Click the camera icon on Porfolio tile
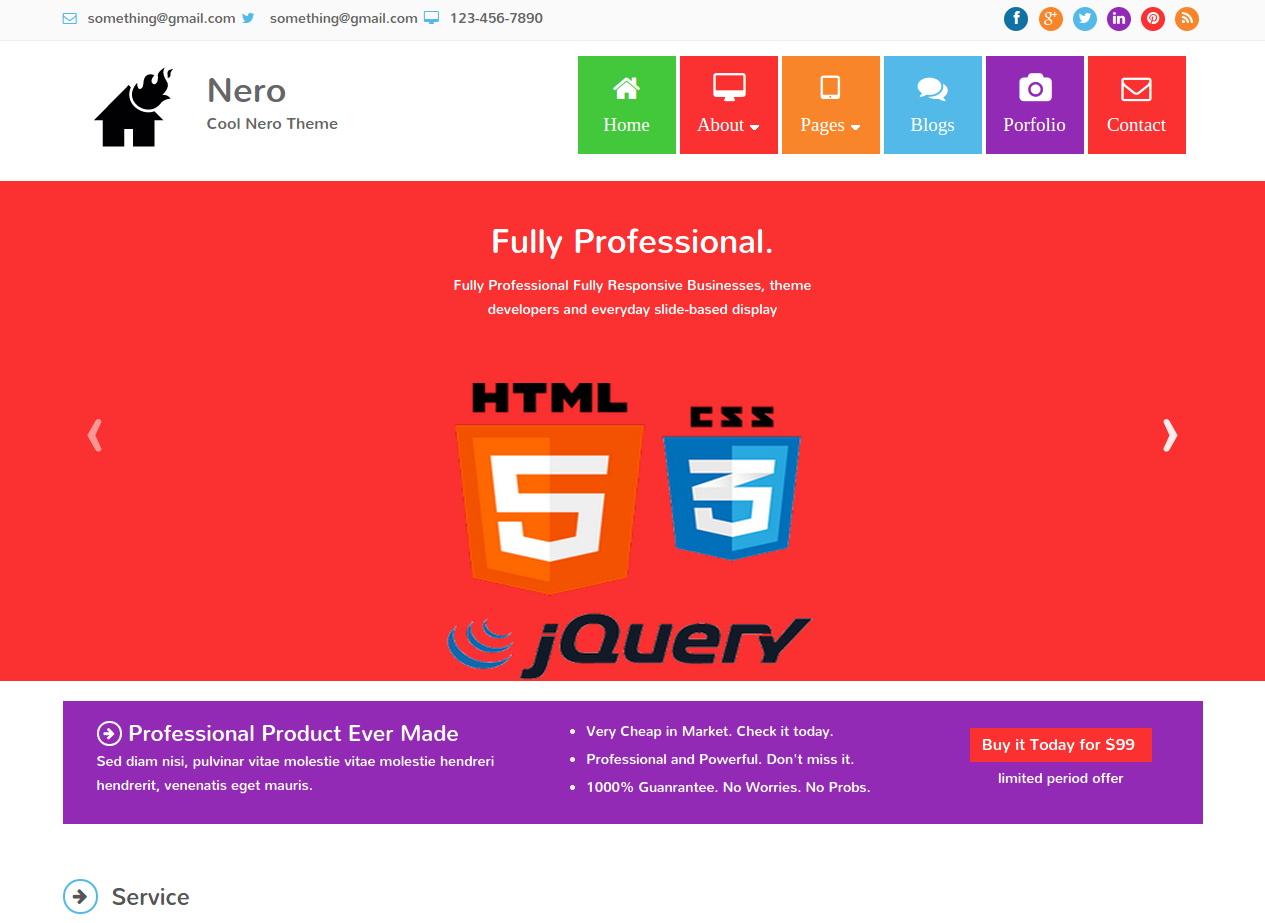 point(1035,88)
